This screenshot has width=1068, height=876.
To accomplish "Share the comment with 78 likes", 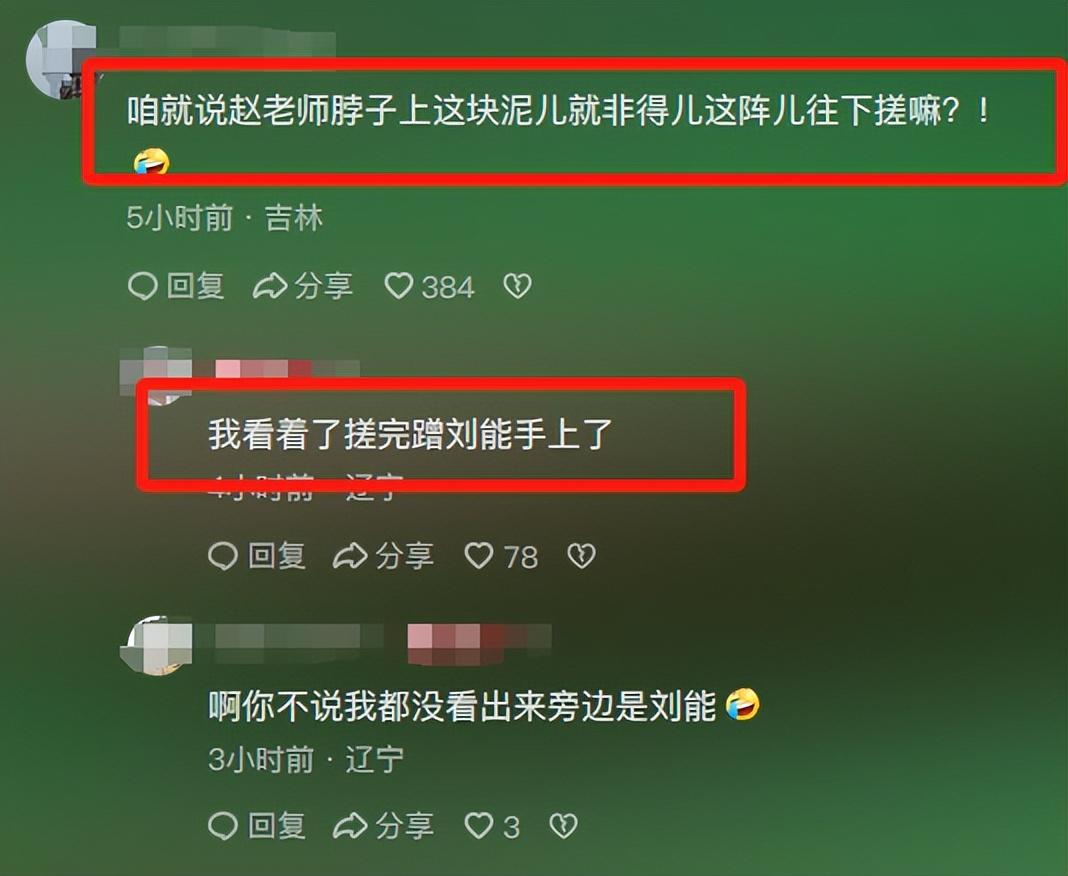I will [383, 557].
